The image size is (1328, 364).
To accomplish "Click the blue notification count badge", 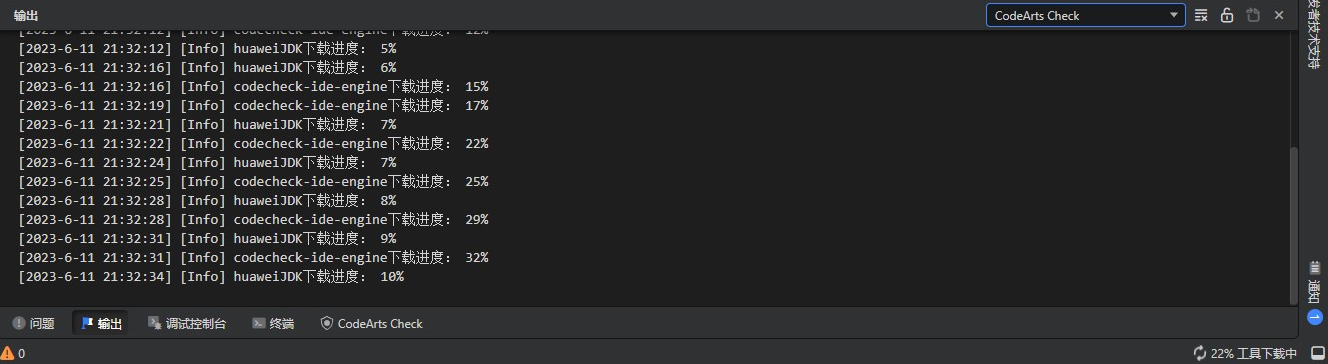I will pos(1315,317).
